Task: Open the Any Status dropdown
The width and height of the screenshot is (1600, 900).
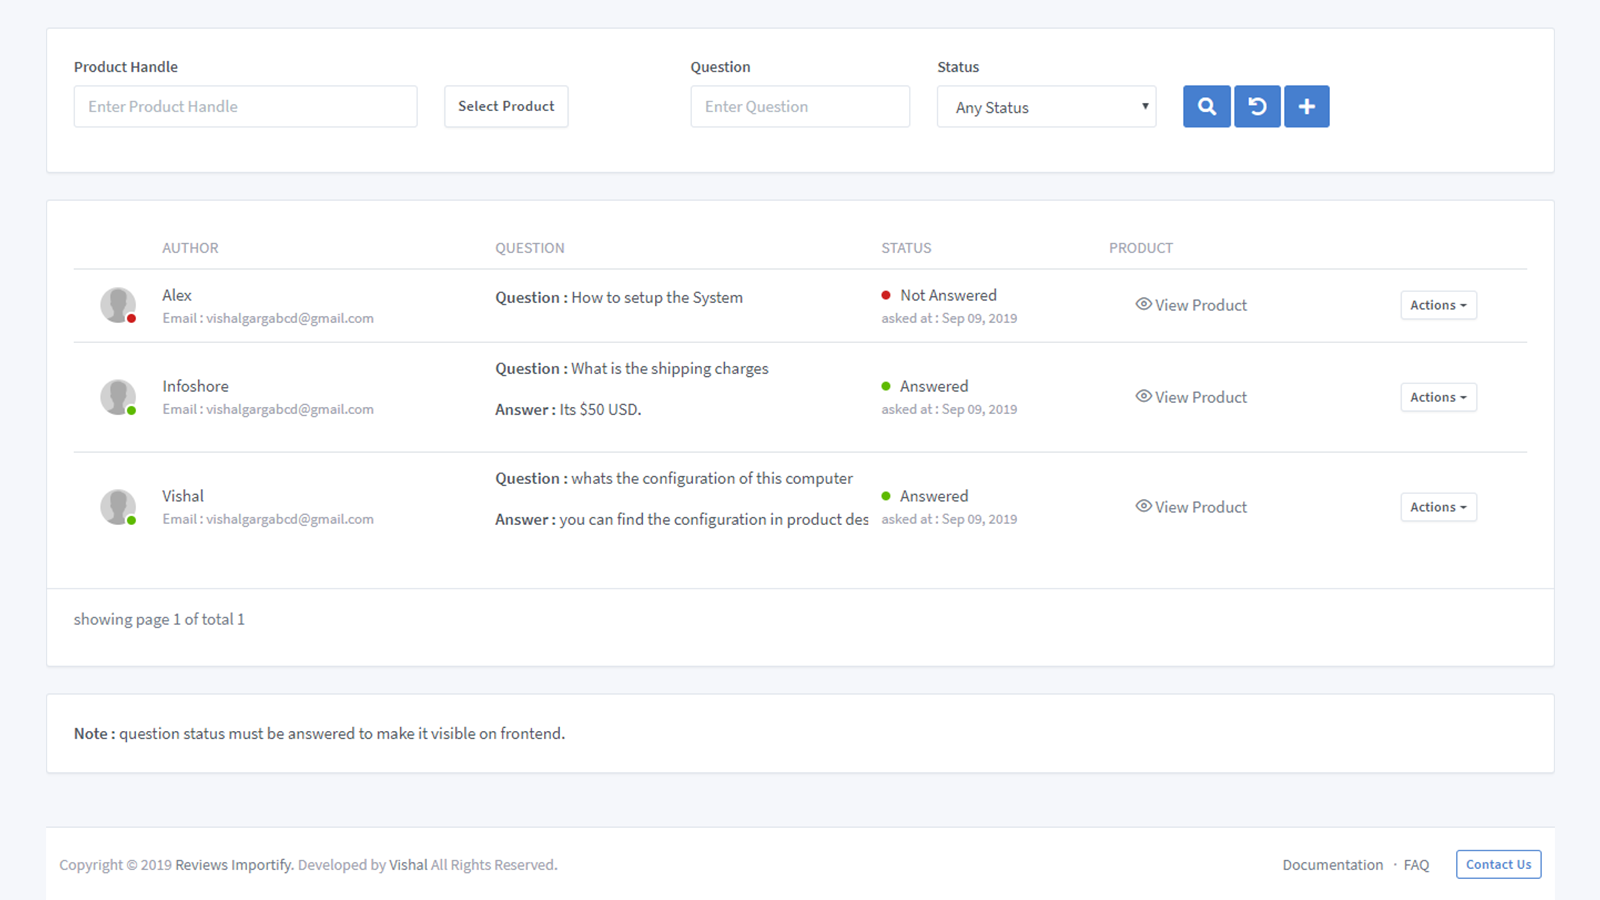Action: coord(1046,106)
